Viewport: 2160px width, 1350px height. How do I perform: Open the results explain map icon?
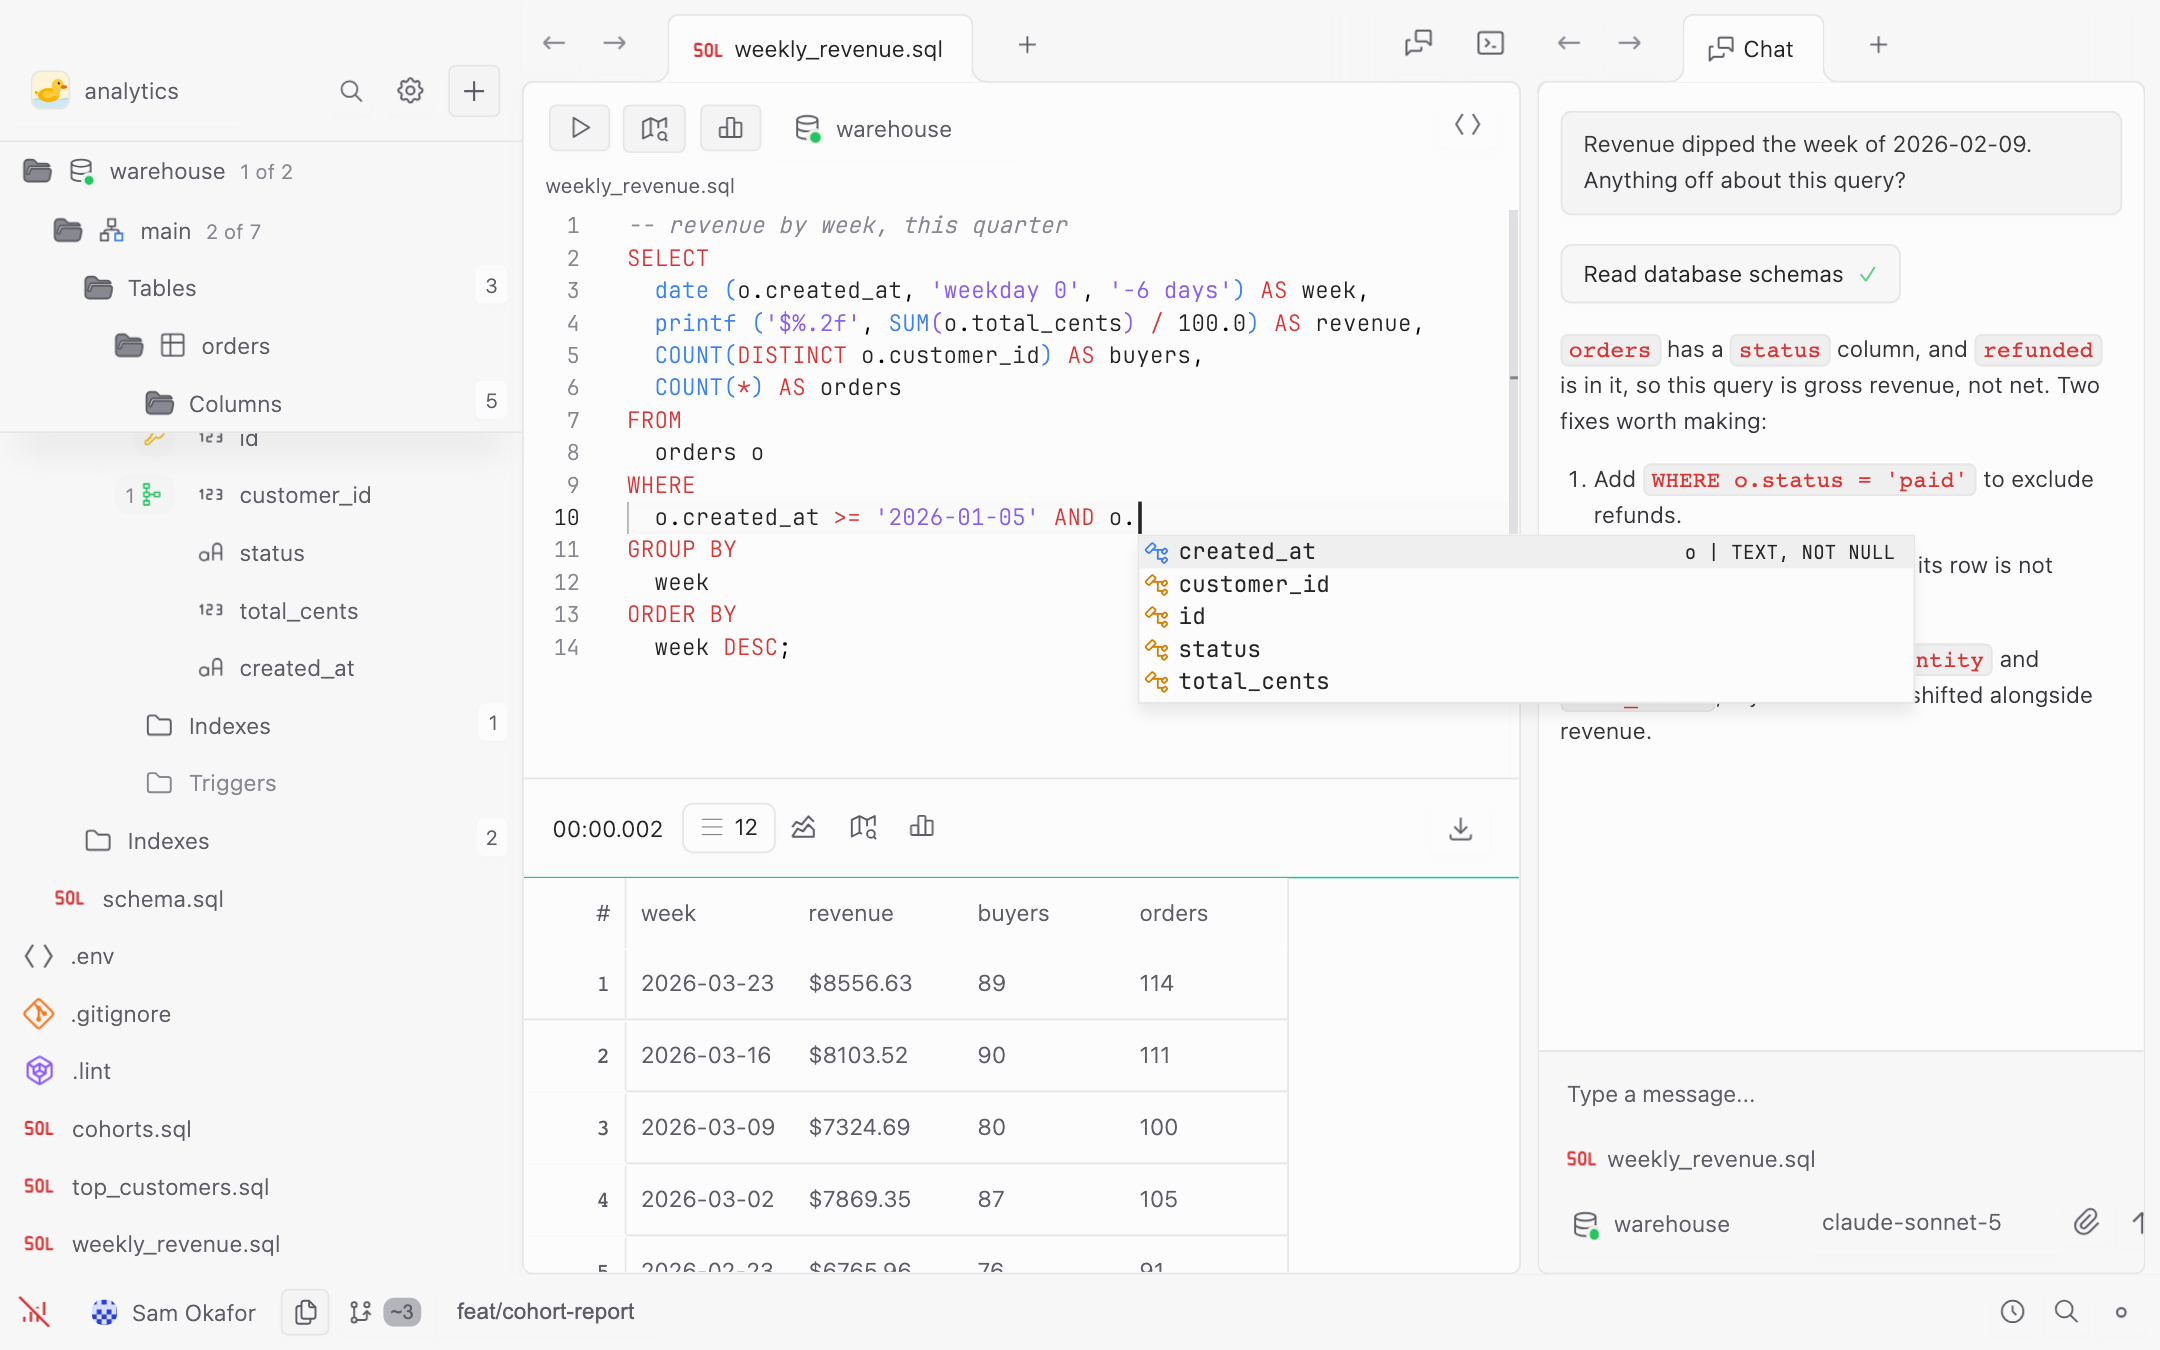[x=863, y=827]
